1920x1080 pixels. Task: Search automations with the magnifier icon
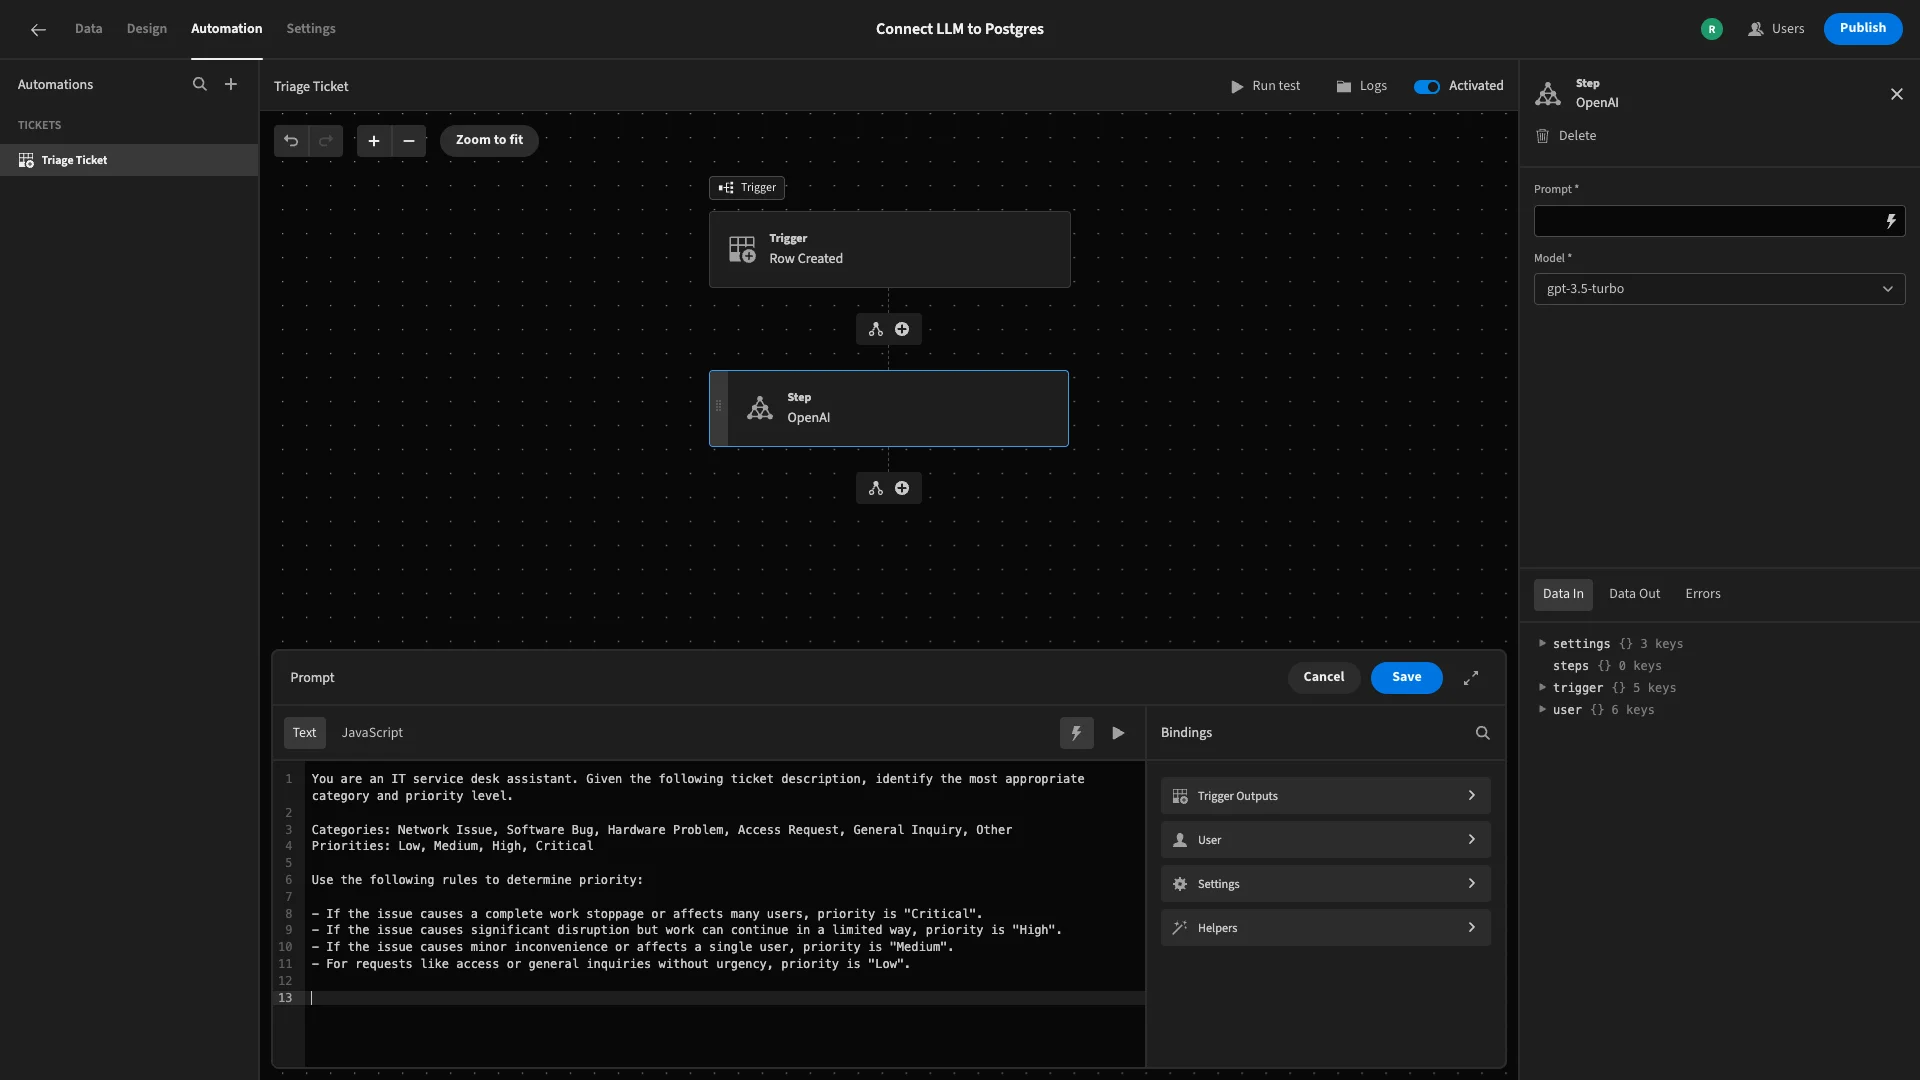200,85
